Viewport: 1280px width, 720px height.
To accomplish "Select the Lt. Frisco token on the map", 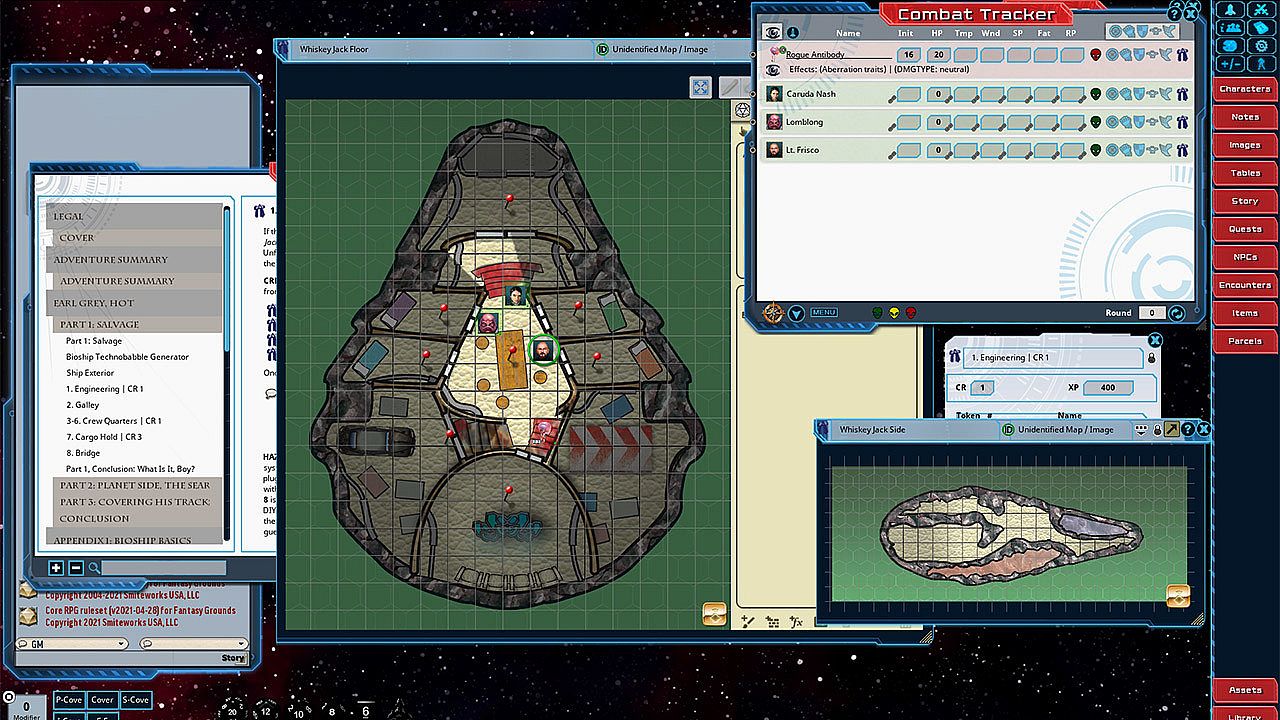I will (542, 351).
